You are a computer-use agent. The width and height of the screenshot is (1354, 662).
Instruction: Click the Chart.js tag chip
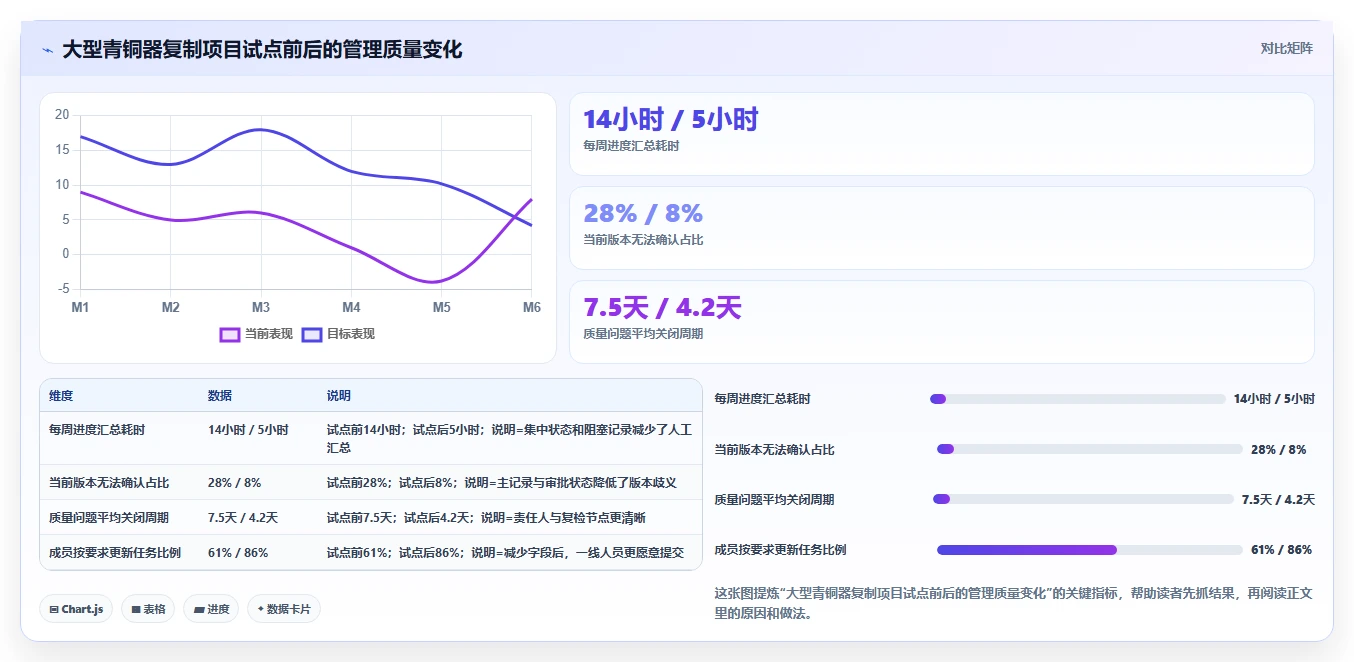click(x=76, y=609)
